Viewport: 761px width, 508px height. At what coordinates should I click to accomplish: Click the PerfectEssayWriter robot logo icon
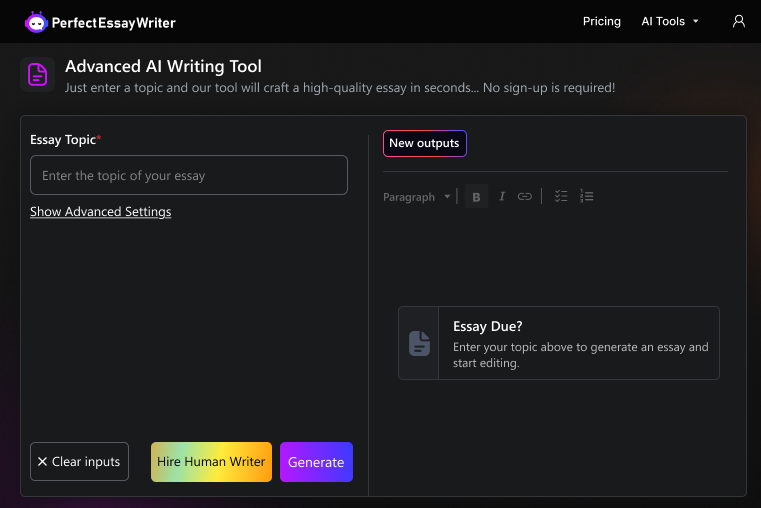(36, 22)
